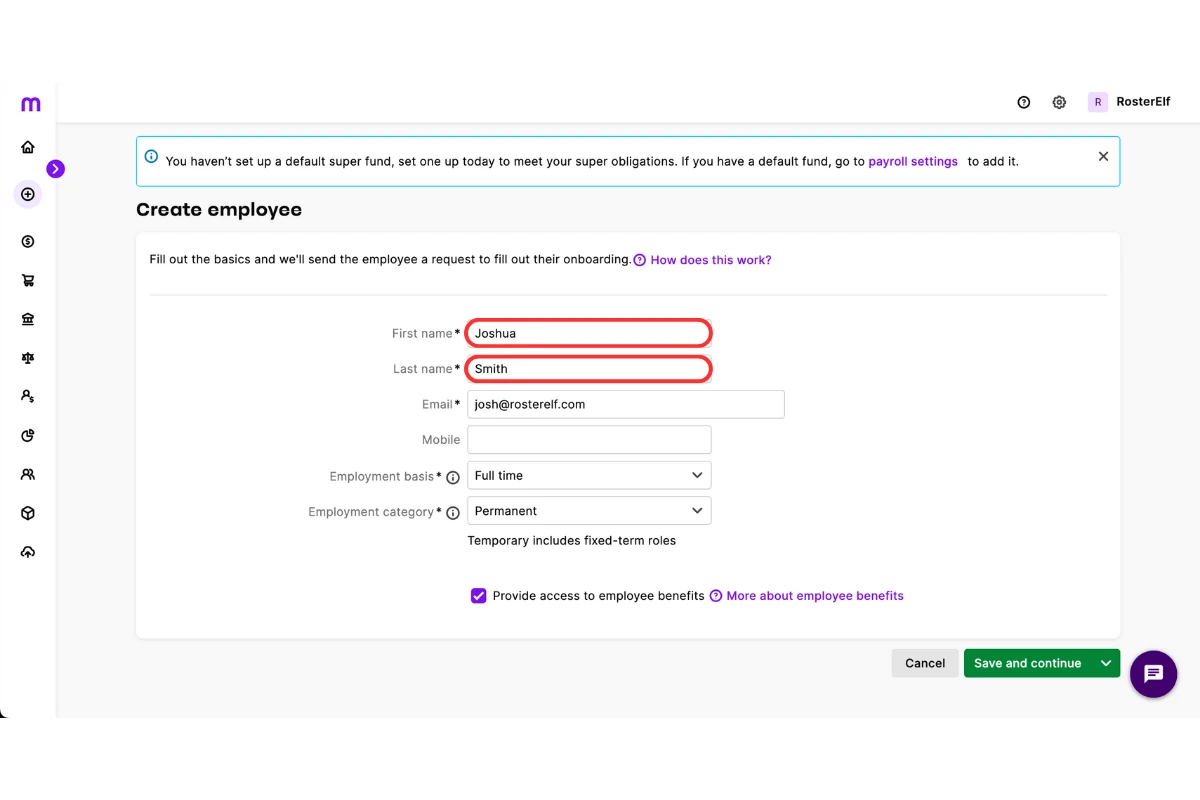Follow the payroll settings link

point(913,161)
